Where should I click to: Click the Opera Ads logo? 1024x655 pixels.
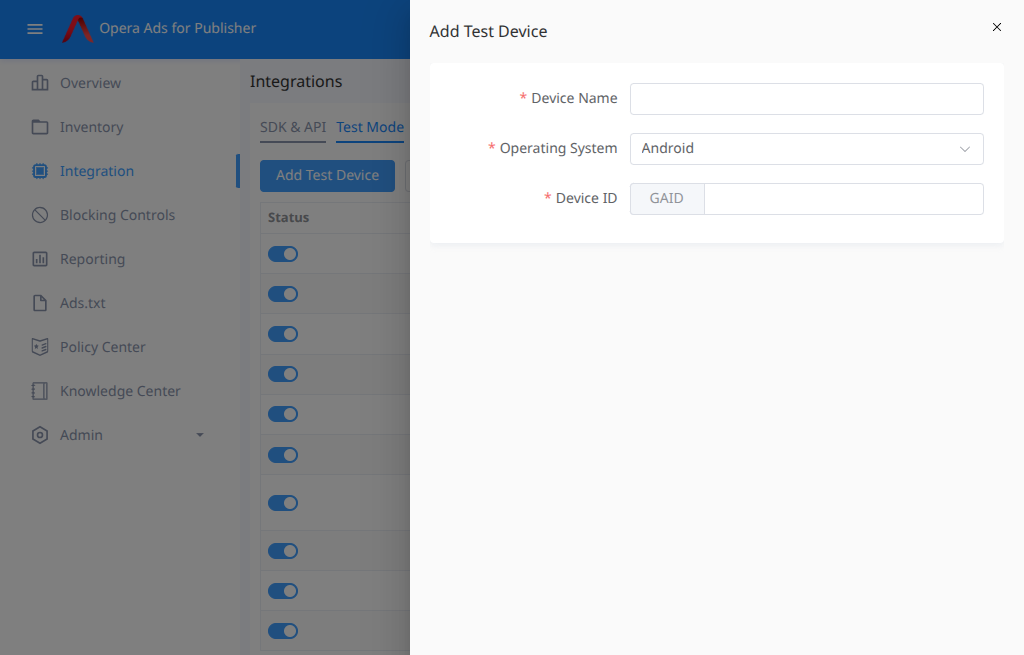tap(77, 29)
